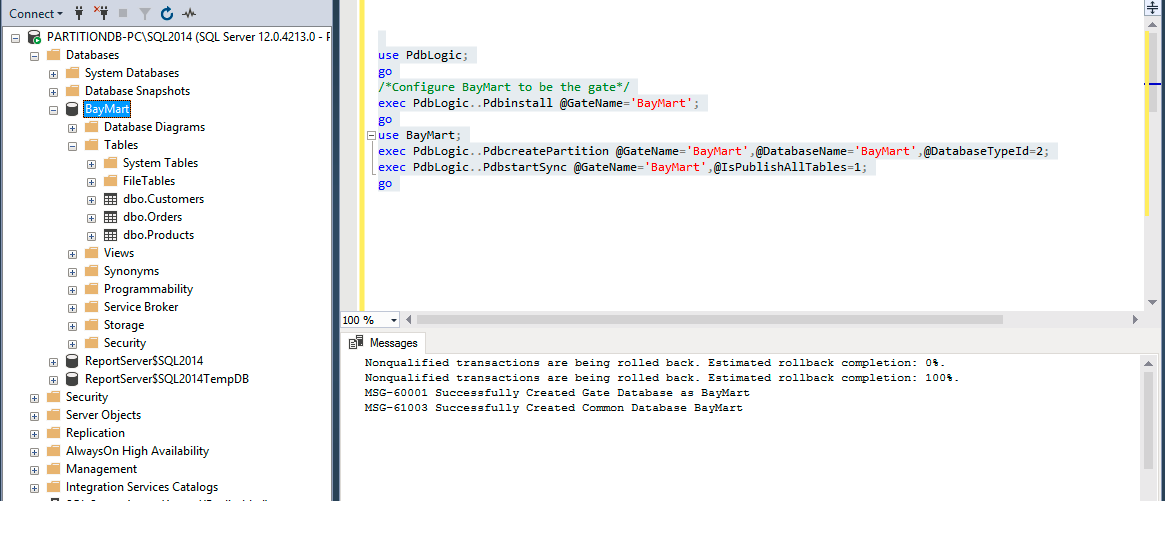The image size is (1165, 557).
Task: Expand the Service Broker folder
Action: 72,307
